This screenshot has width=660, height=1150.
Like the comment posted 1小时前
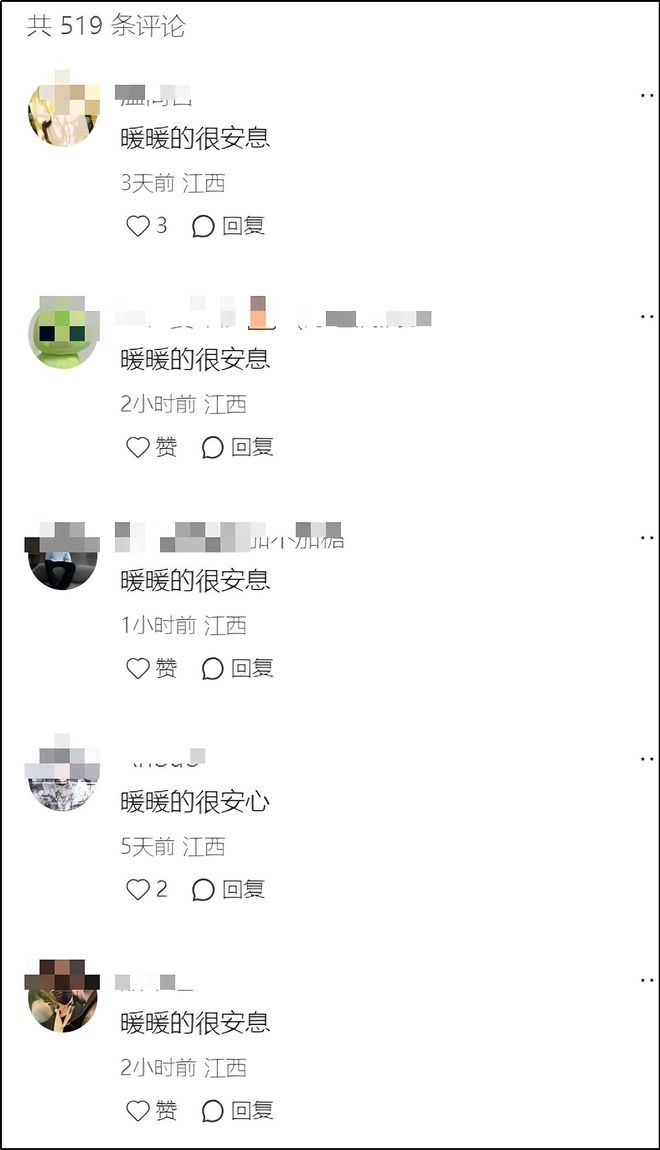coord(138,669)
